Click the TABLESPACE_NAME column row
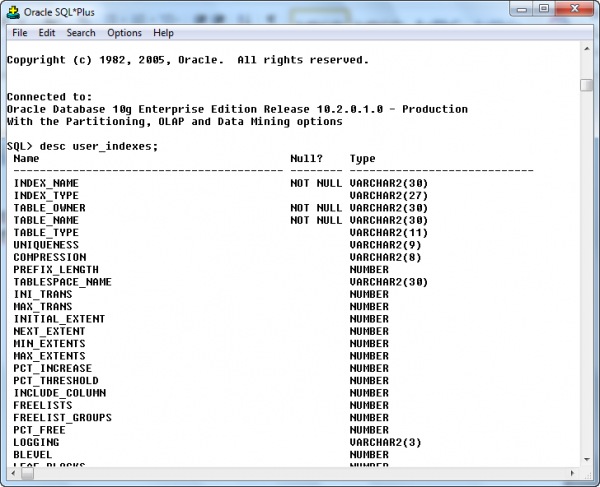600x487 pixels. click(221, 282)
